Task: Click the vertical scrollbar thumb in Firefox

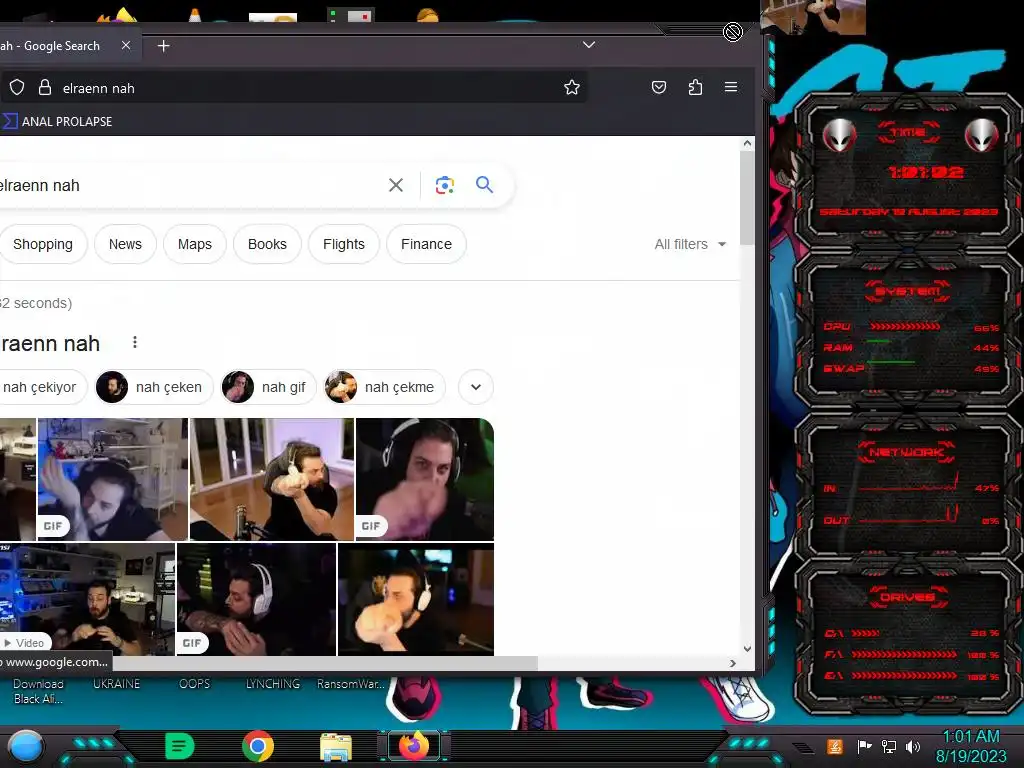Action: click(x=747, y=199)
